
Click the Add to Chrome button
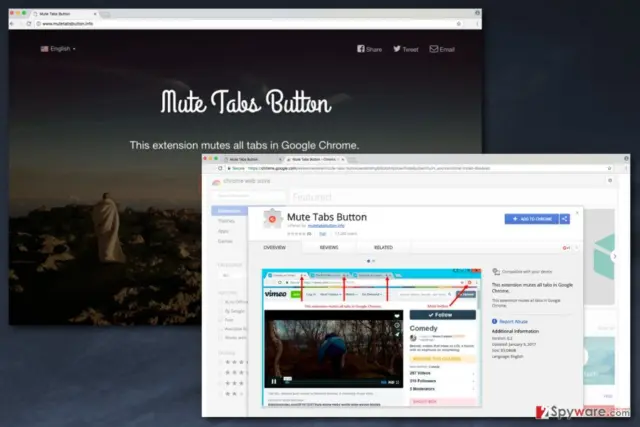point(532,219)
